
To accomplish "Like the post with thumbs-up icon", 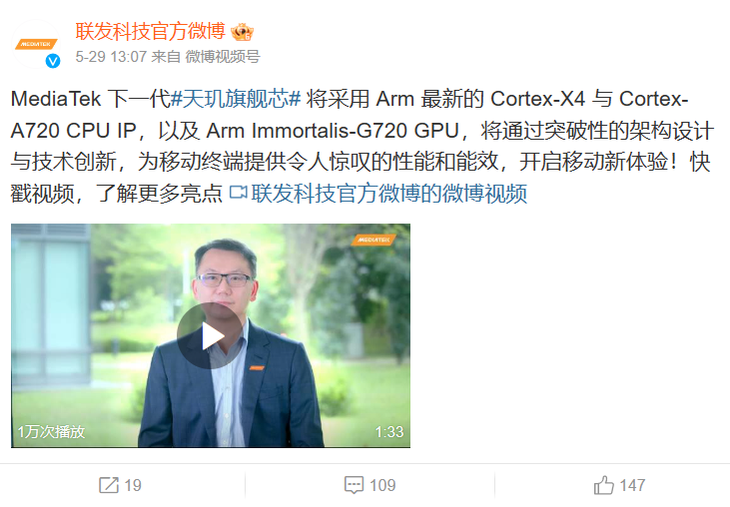I will tap(603, 485).
